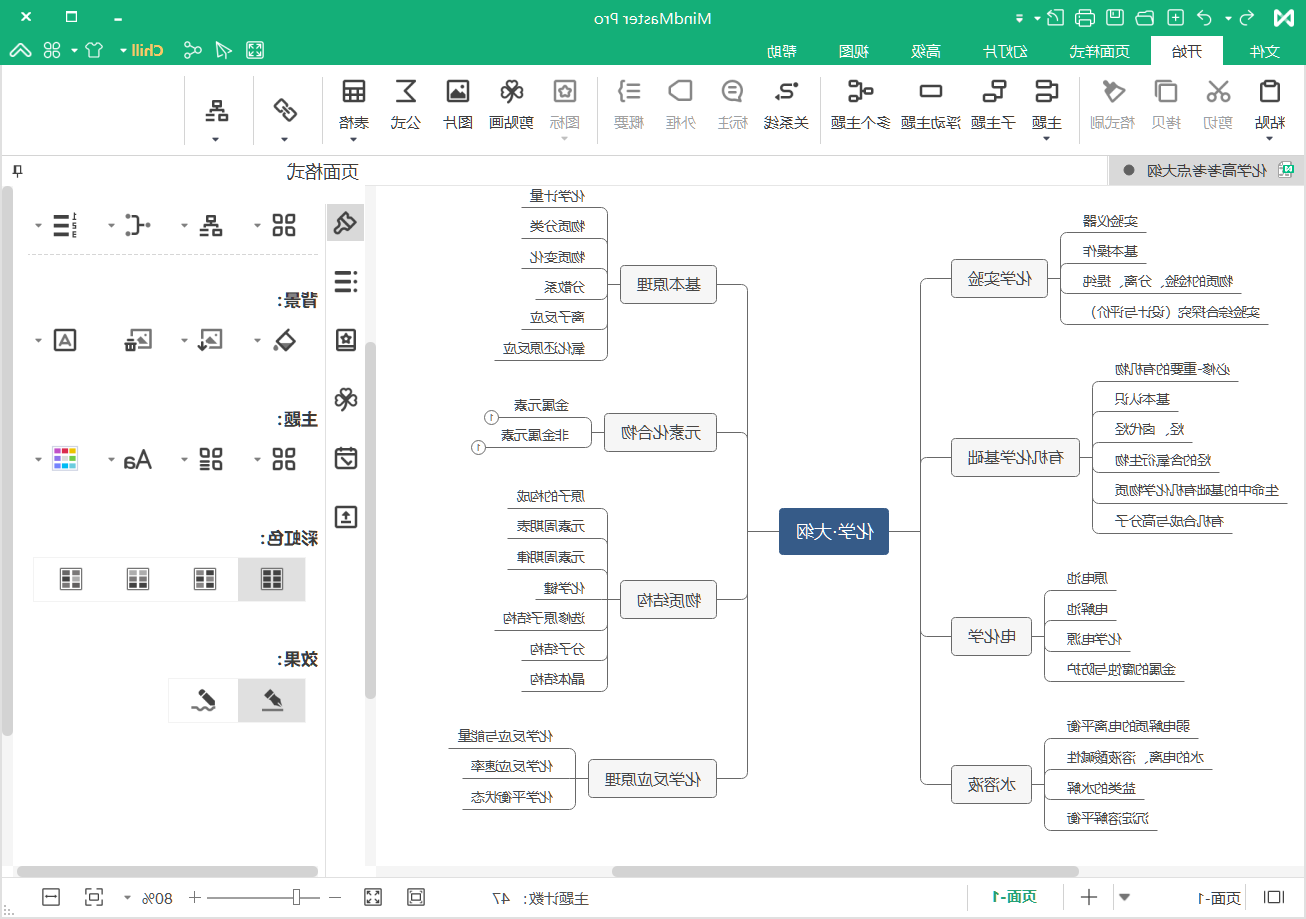Screen dimensions: 1306x919
Task: Click the 剪切 scissors icon
Action: pyautogui.click(x=1218, y=92)
